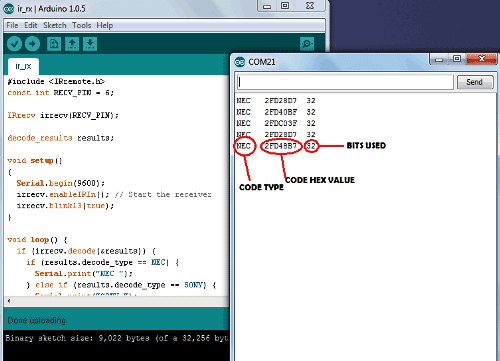This screenshot has width=500, height=361.
Task: Click the 'void setup()' line
Action: pos(35,161)
